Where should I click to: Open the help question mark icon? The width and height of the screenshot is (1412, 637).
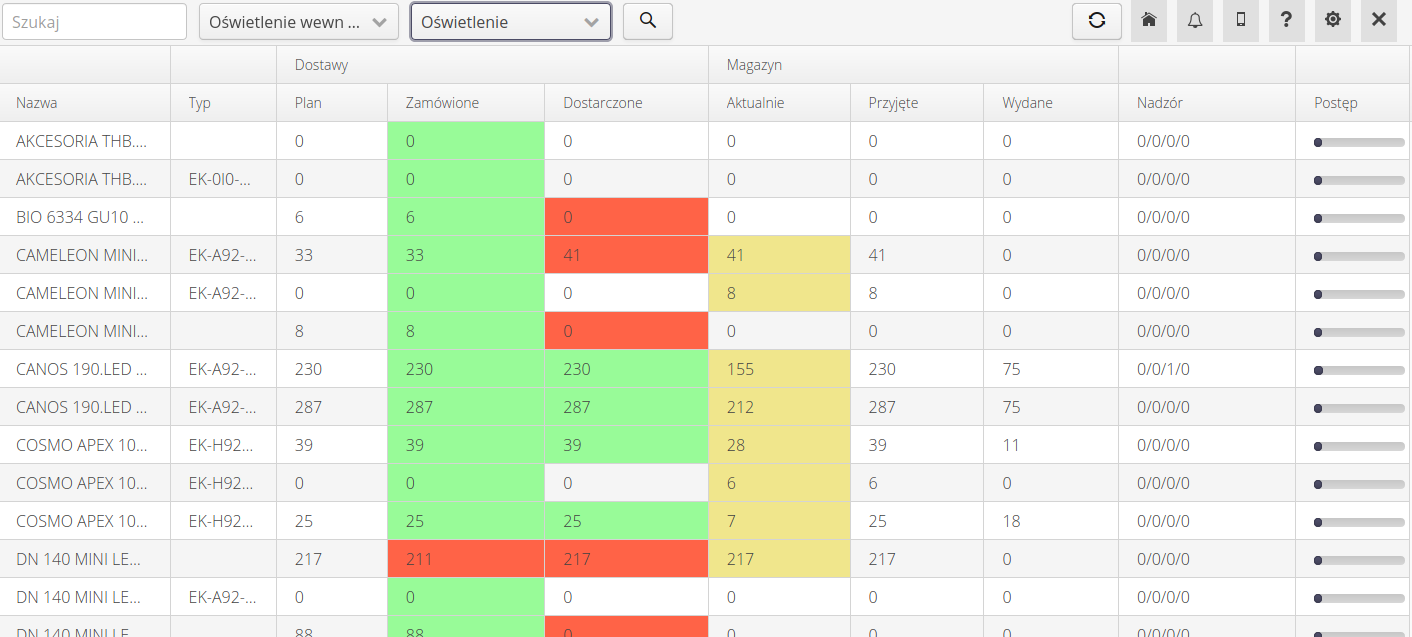point(1287,21)
